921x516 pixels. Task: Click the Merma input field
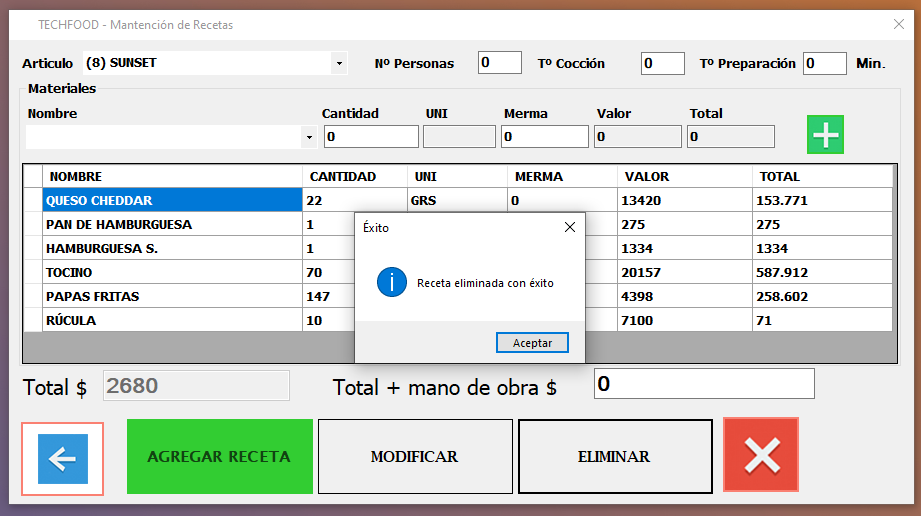click(544, 136)
